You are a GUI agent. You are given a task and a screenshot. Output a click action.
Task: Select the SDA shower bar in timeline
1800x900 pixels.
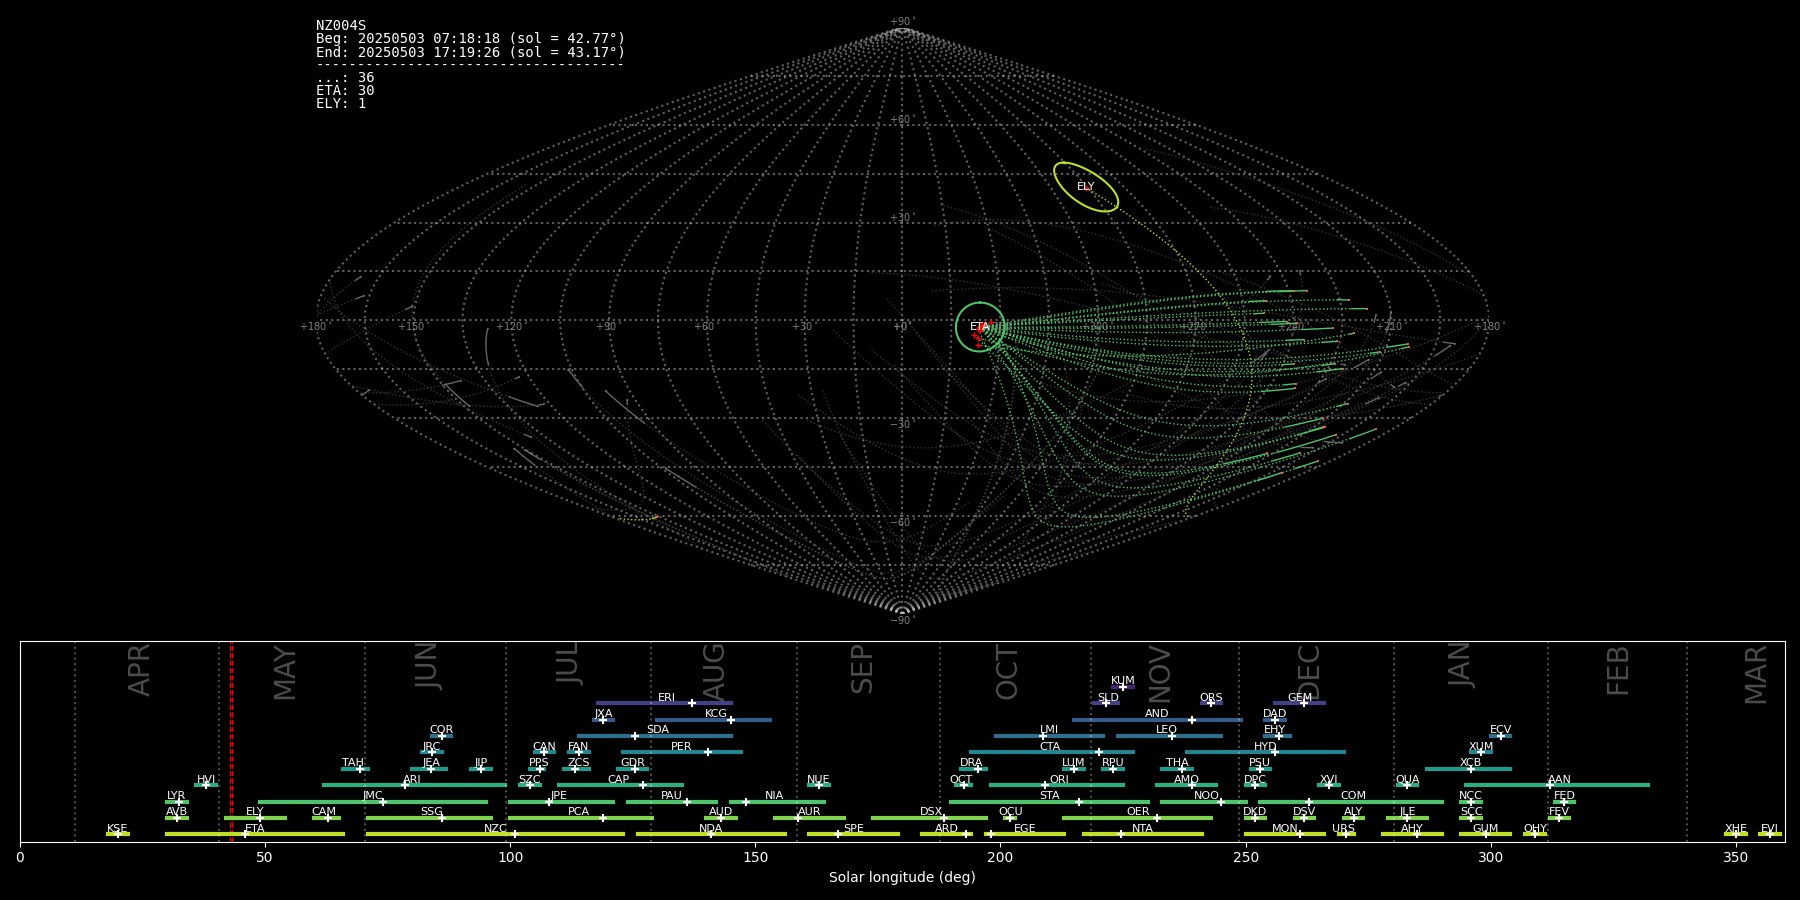[654, 736]
